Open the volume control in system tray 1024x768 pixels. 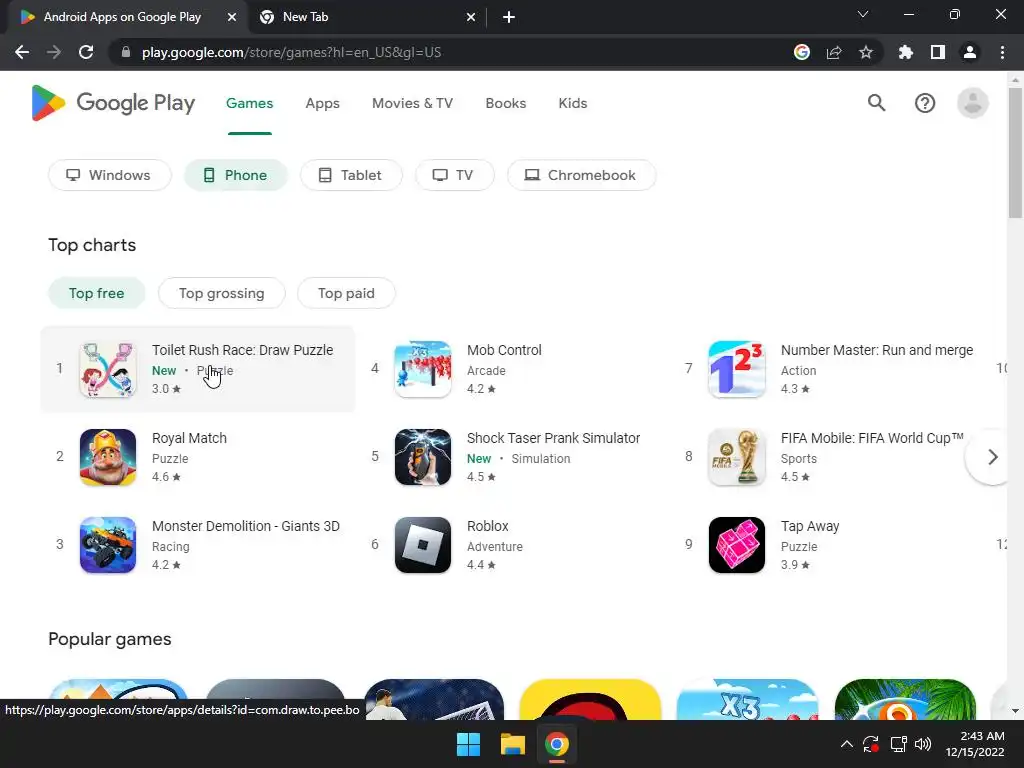click(x=923, y=744)
